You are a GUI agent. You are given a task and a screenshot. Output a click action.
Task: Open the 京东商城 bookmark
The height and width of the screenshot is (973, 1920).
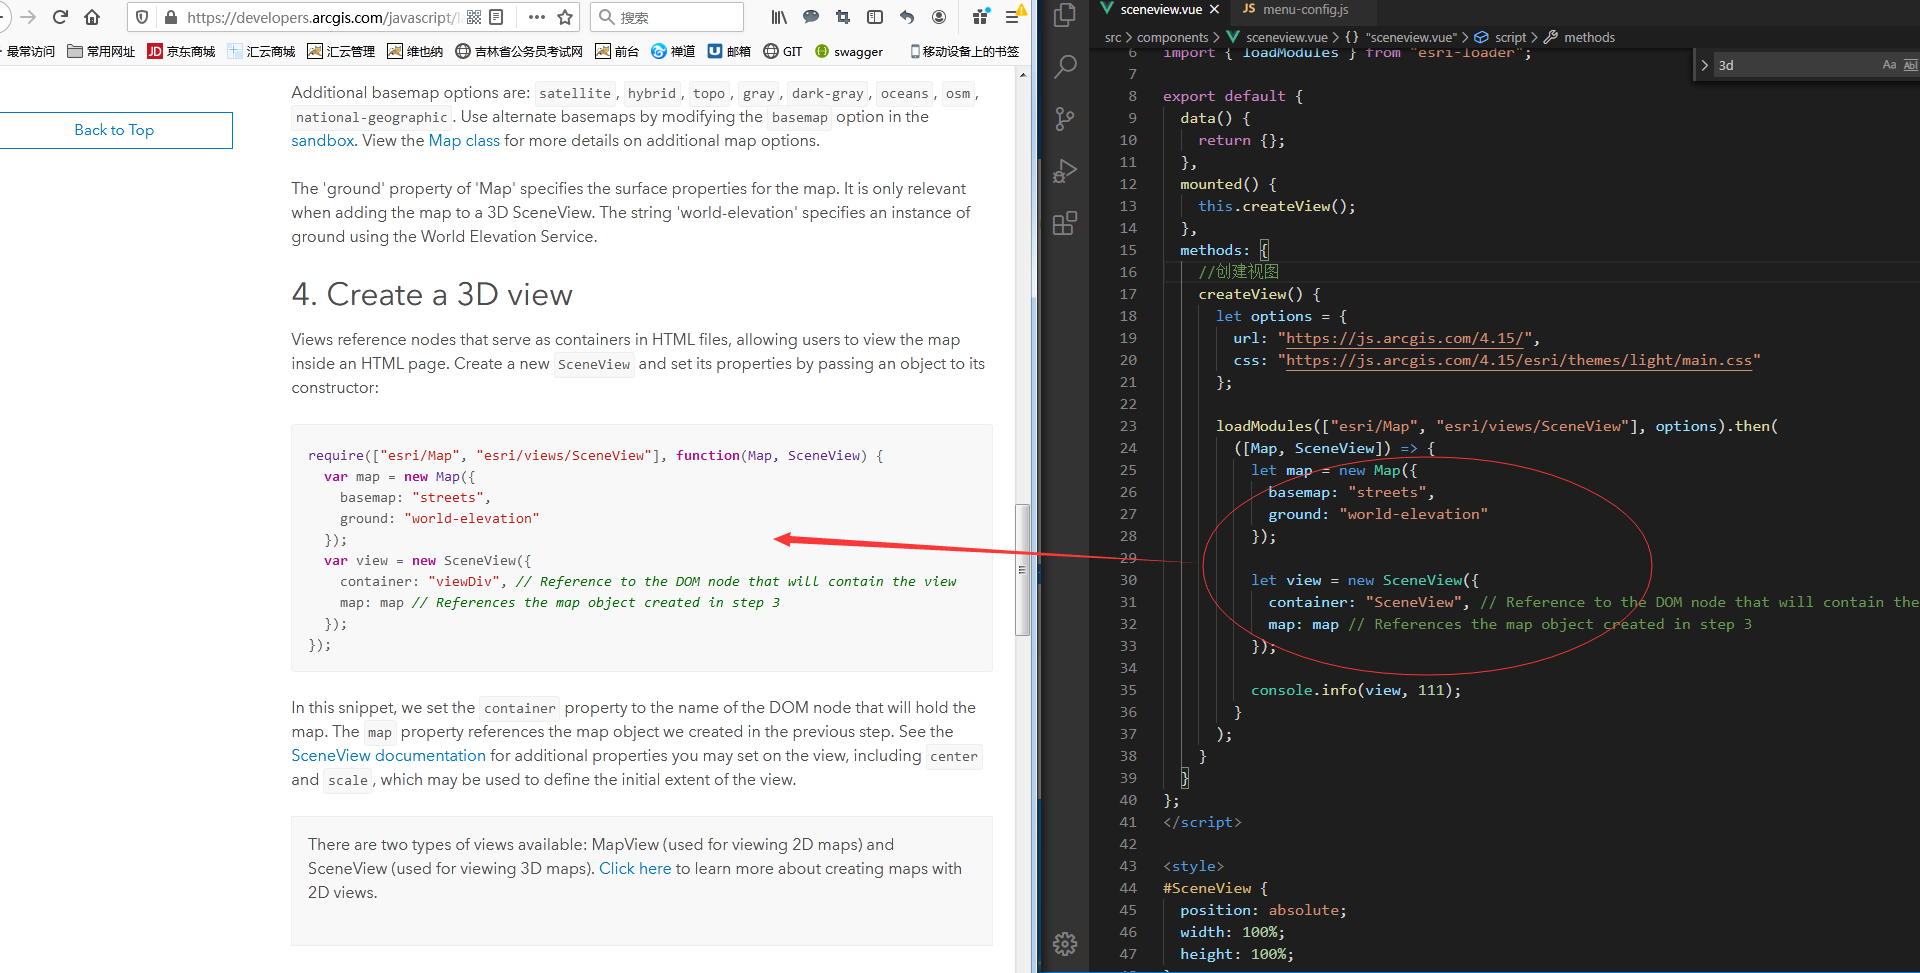pos(181,51)
